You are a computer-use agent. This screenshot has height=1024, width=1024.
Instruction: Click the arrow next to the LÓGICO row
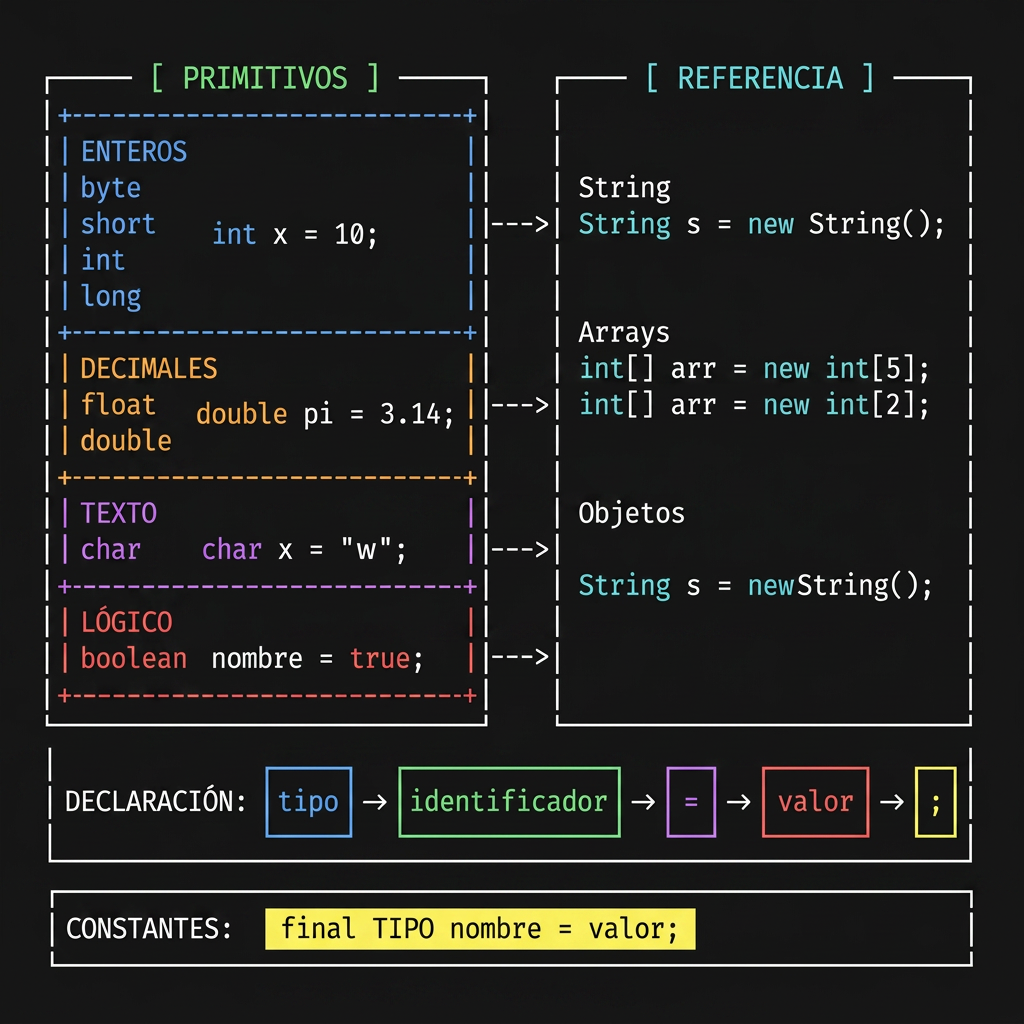(x=521, y=657)
